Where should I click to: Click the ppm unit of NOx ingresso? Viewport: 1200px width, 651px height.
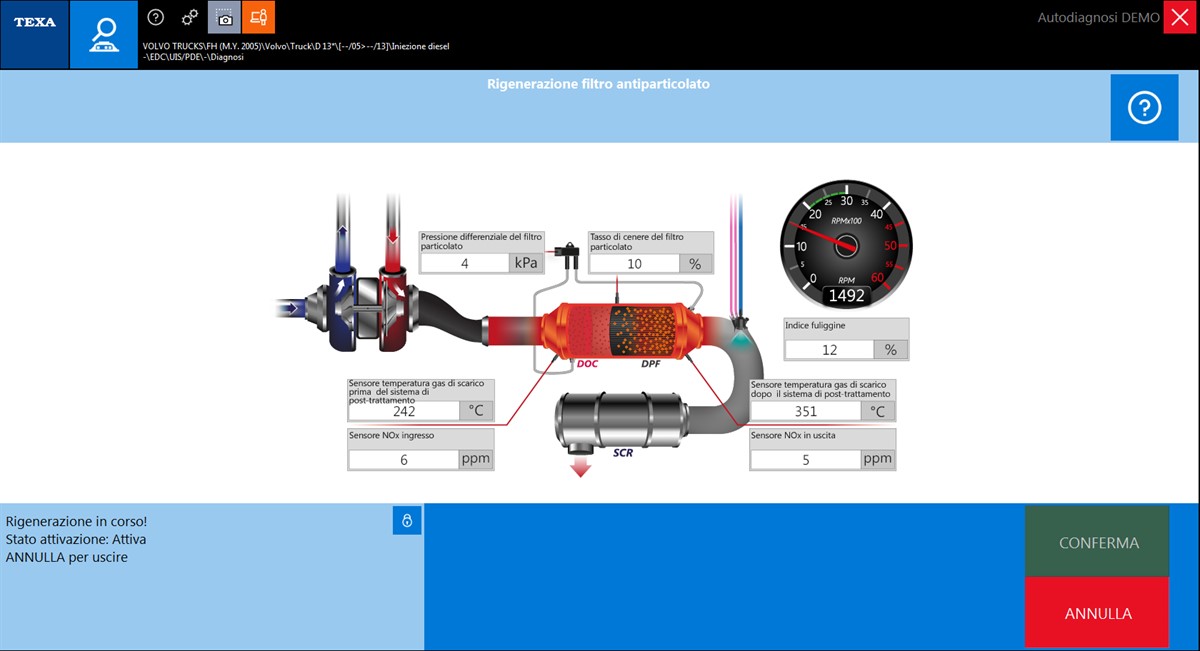click(476, 460)
